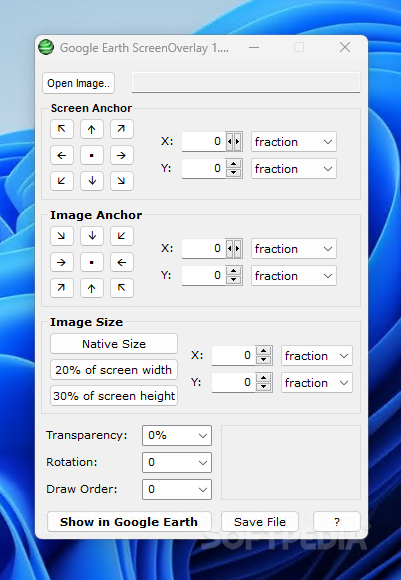Image resolution: width=401 pixels, height=580 pixels.
Task: Set Screen Anchor to right arrow
Action: tap(122, 155)
